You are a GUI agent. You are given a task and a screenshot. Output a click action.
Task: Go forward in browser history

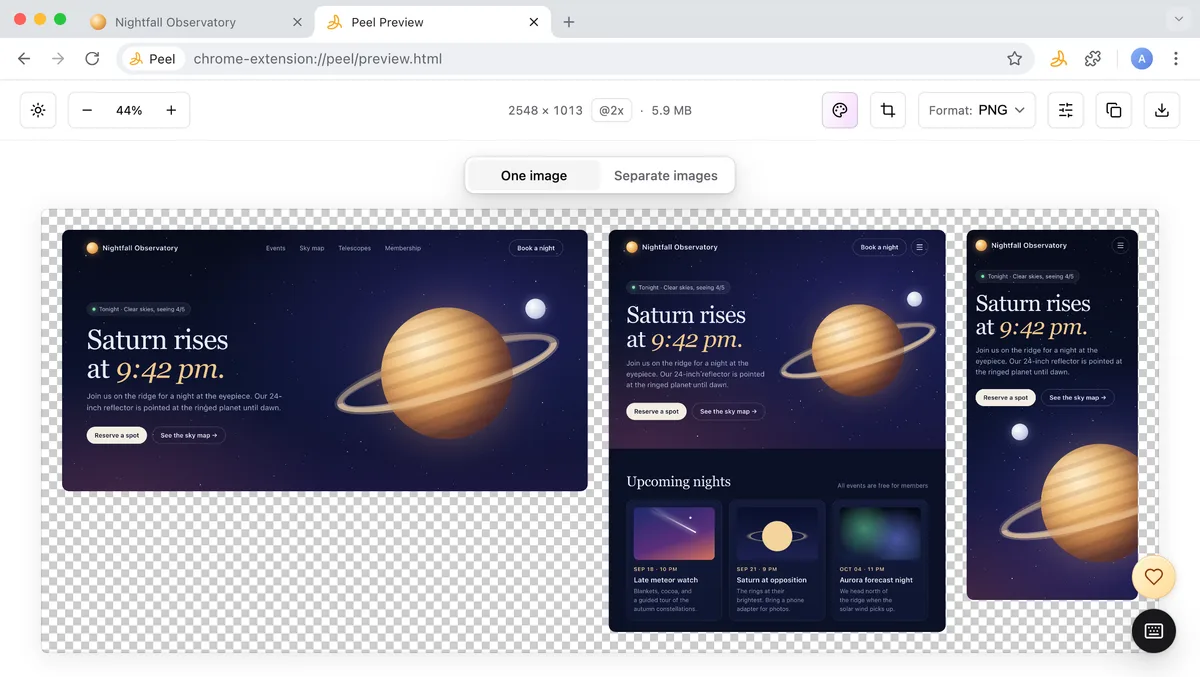(x=58, y=59)
